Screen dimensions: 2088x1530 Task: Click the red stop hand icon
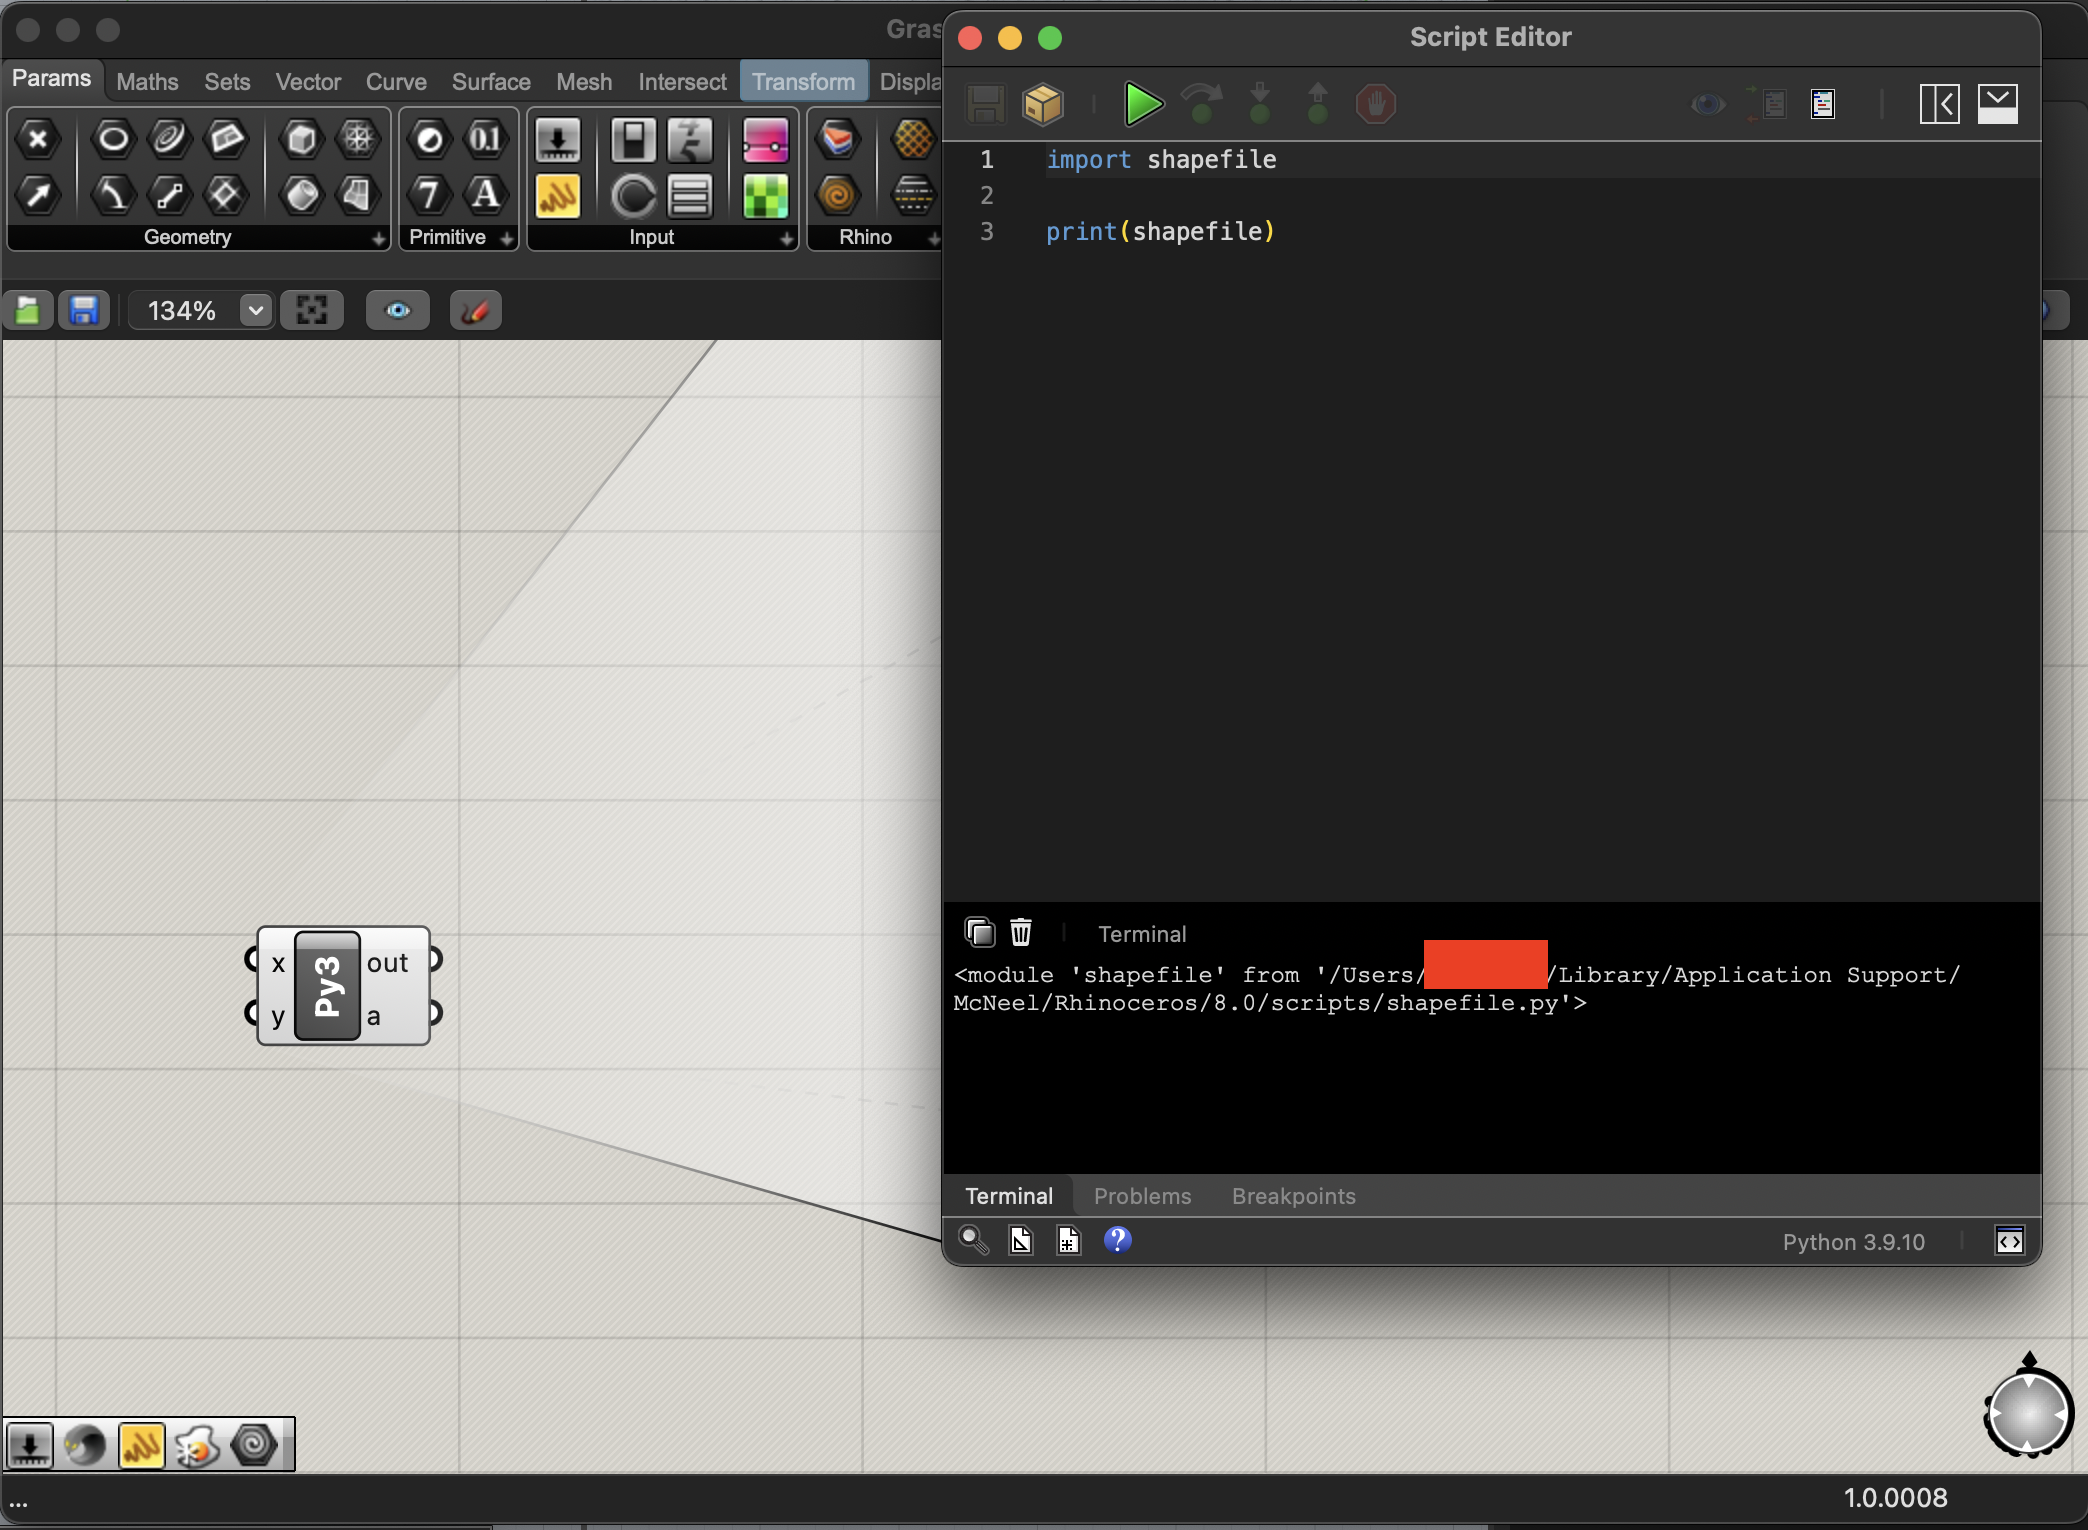[1376, 104]
